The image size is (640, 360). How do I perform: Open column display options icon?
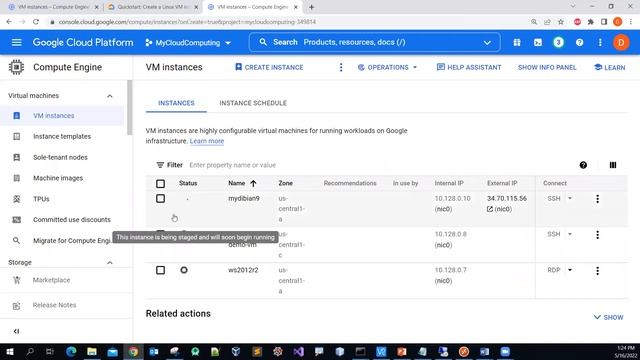coord(613,165)
